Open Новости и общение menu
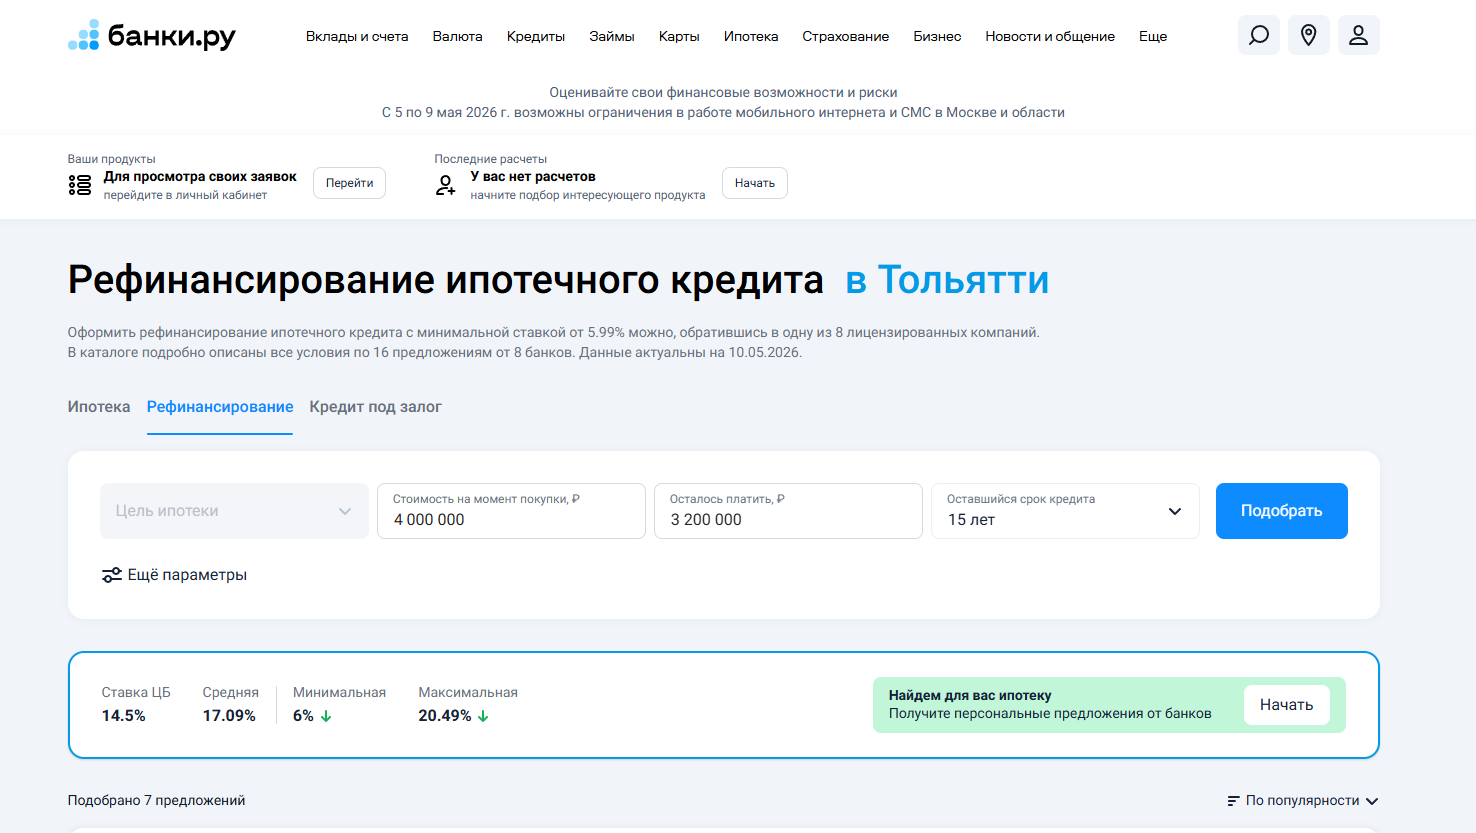Image resolution: width=1476 pixels, height=833 pixels. [1050, 36]
